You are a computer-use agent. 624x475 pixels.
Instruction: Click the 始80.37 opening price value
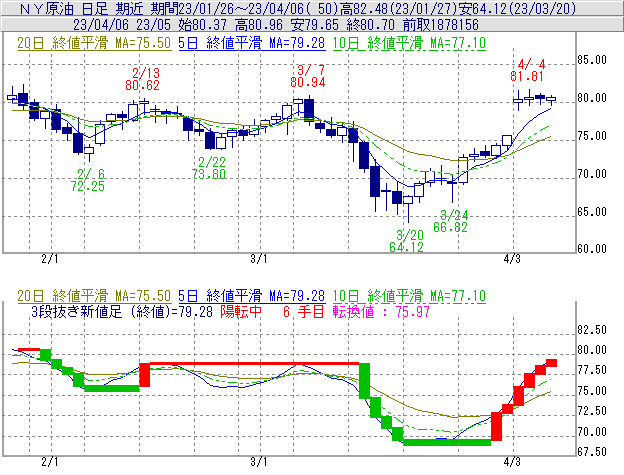(203, 25)
